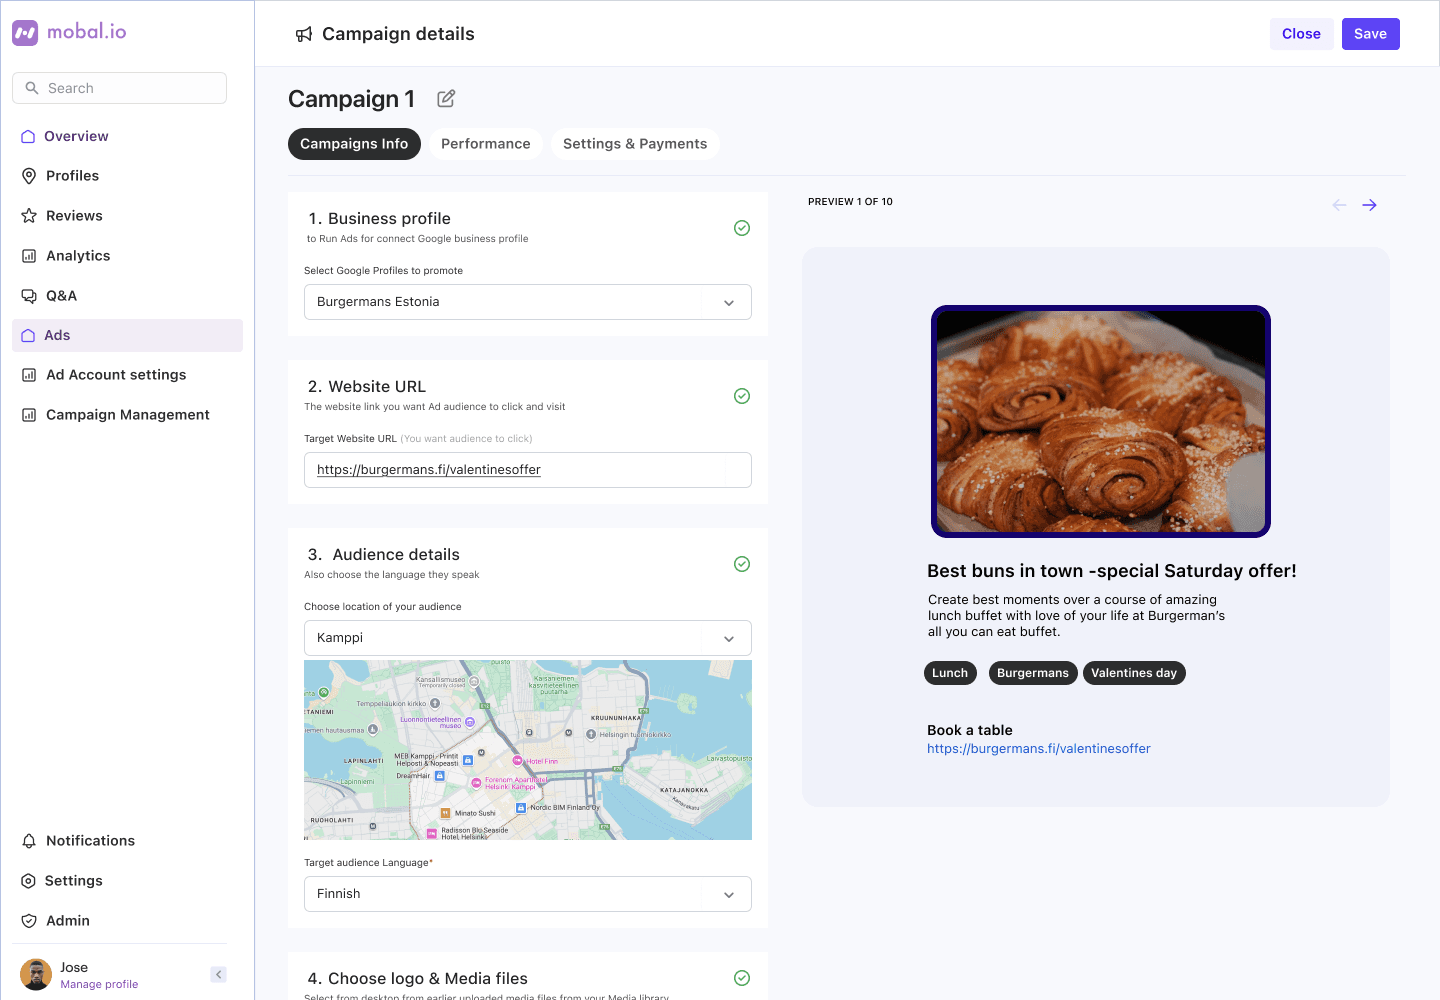Click the '4. Choose logo & Media files' heading

coord(418,979)
